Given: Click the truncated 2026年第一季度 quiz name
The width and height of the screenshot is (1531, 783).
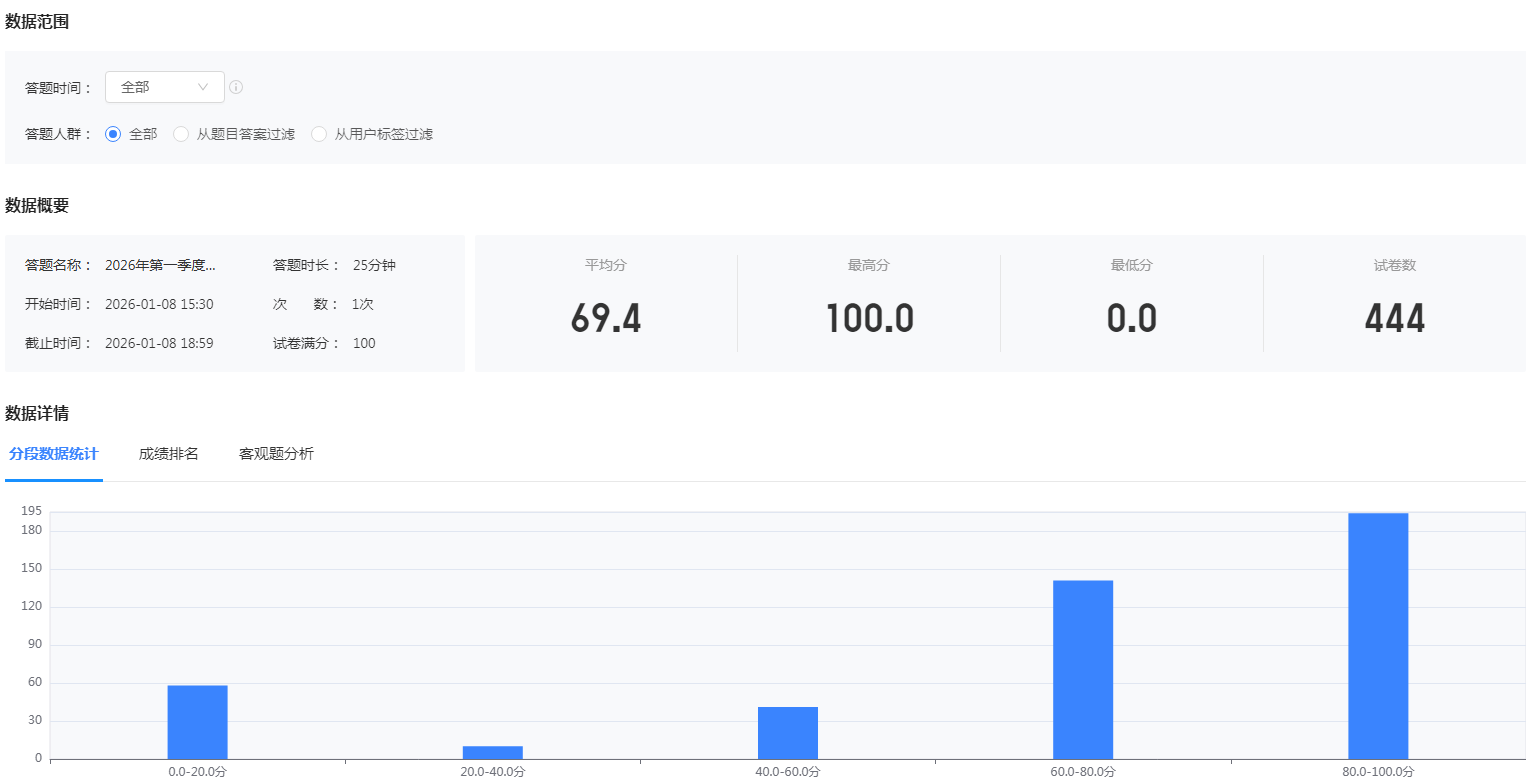Looking at the screenshot, I should 160,265.
